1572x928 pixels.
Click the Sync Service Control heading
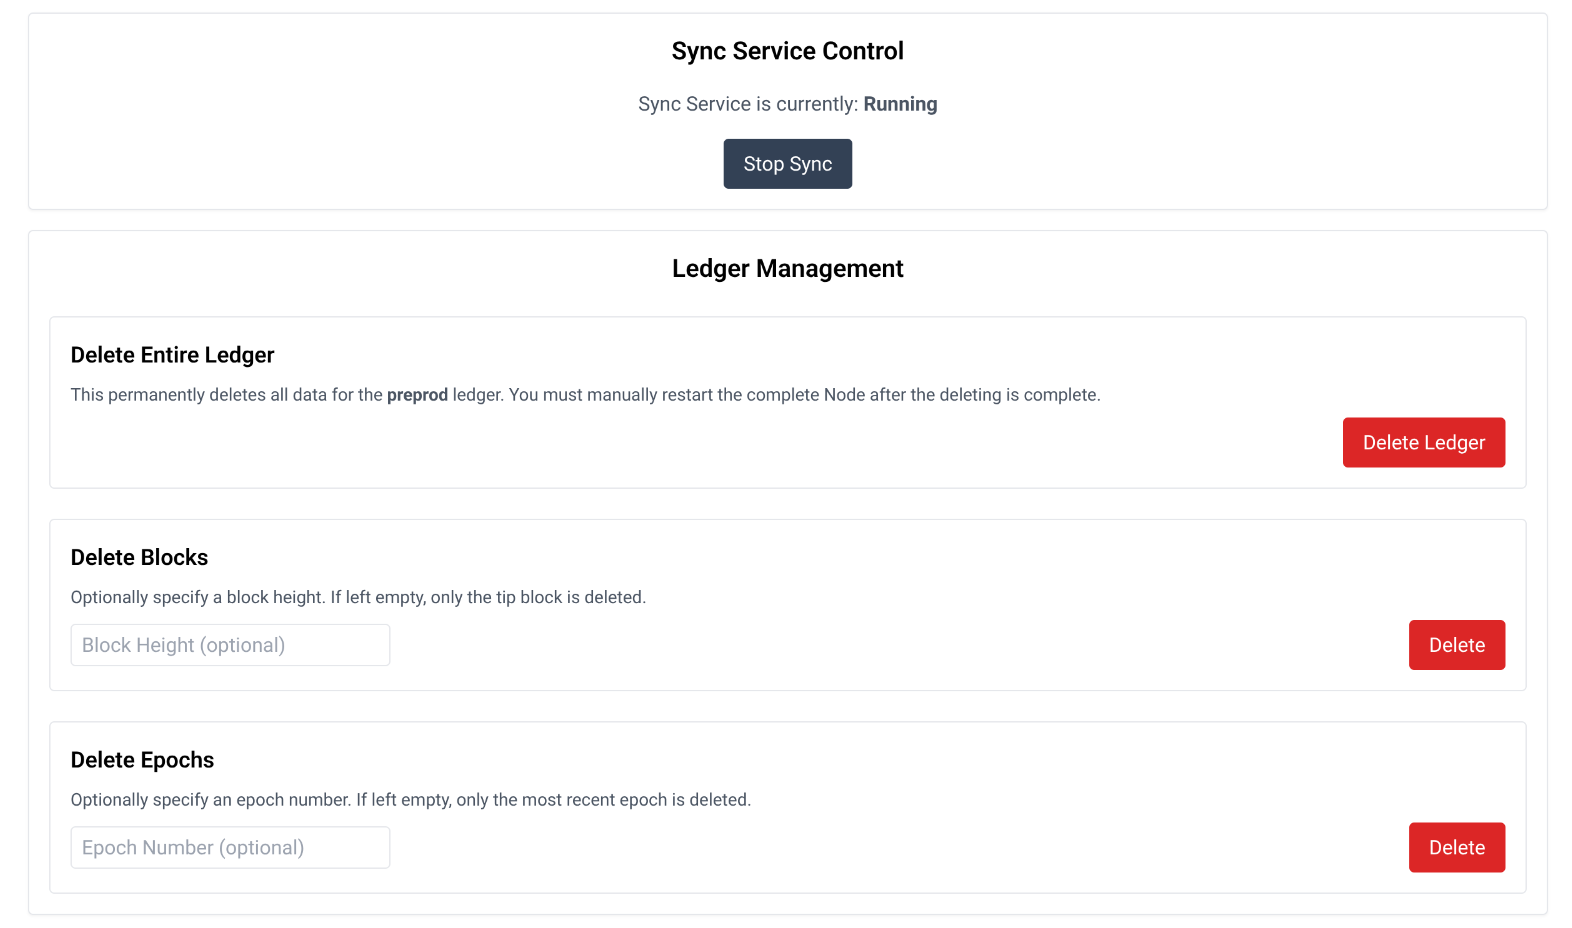787,51
